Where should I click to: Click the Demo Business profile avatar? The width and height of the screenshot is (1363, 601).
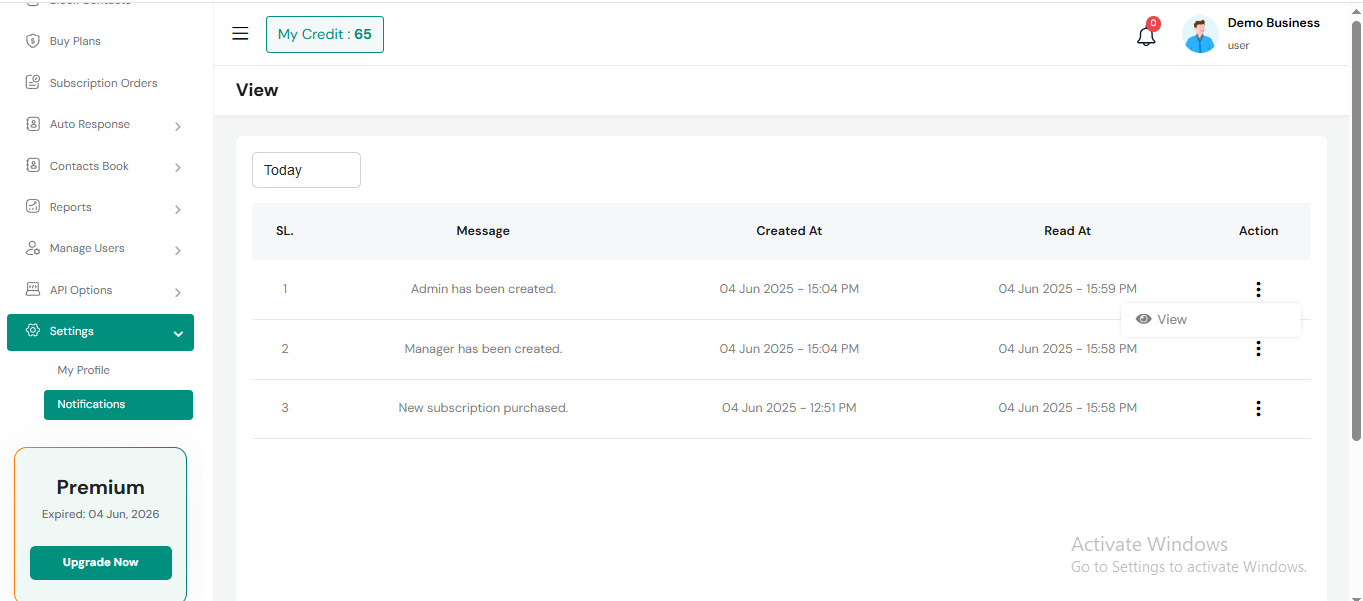[x=1199, y=35]
